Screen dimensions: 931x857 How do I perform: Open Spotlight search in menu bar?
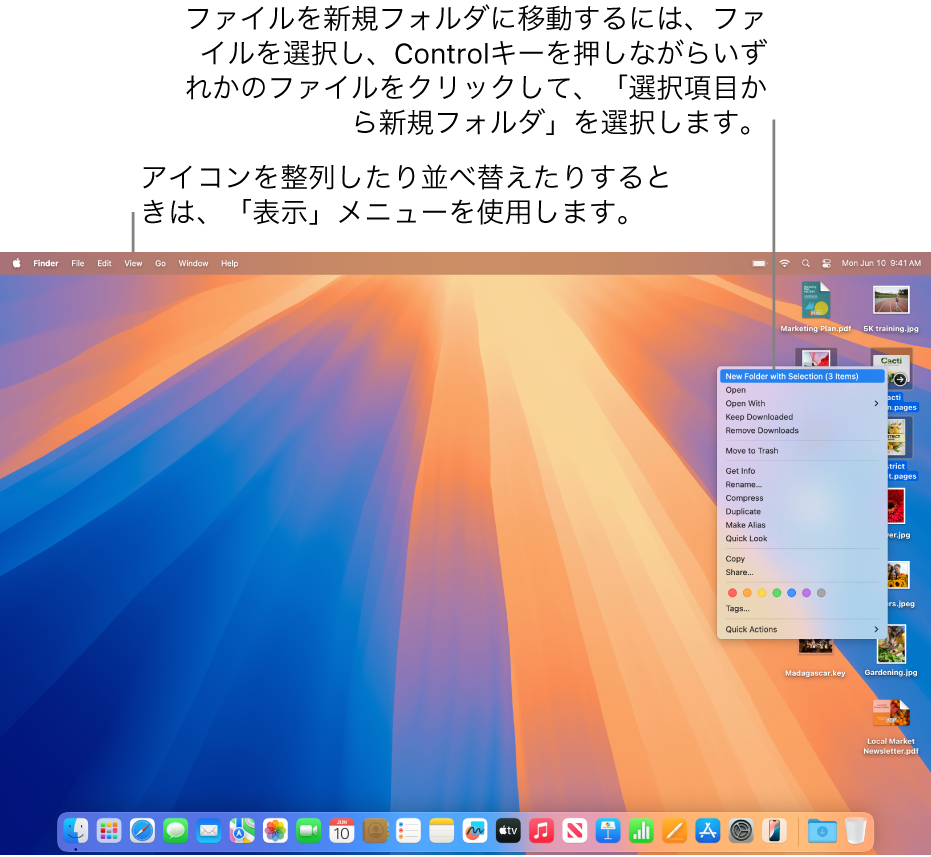[806, 263]
